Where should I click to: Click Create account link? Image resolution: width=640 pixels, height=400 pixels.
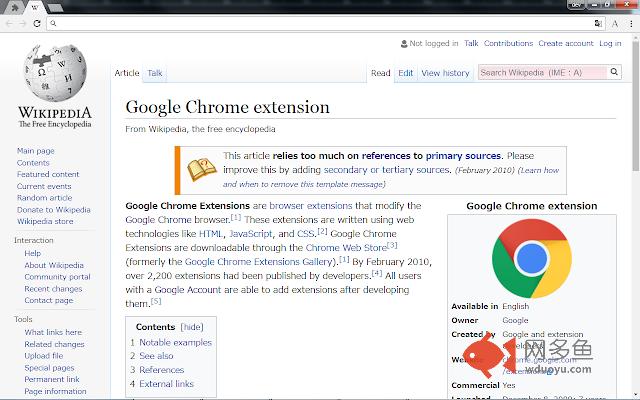tap(566, 43)
